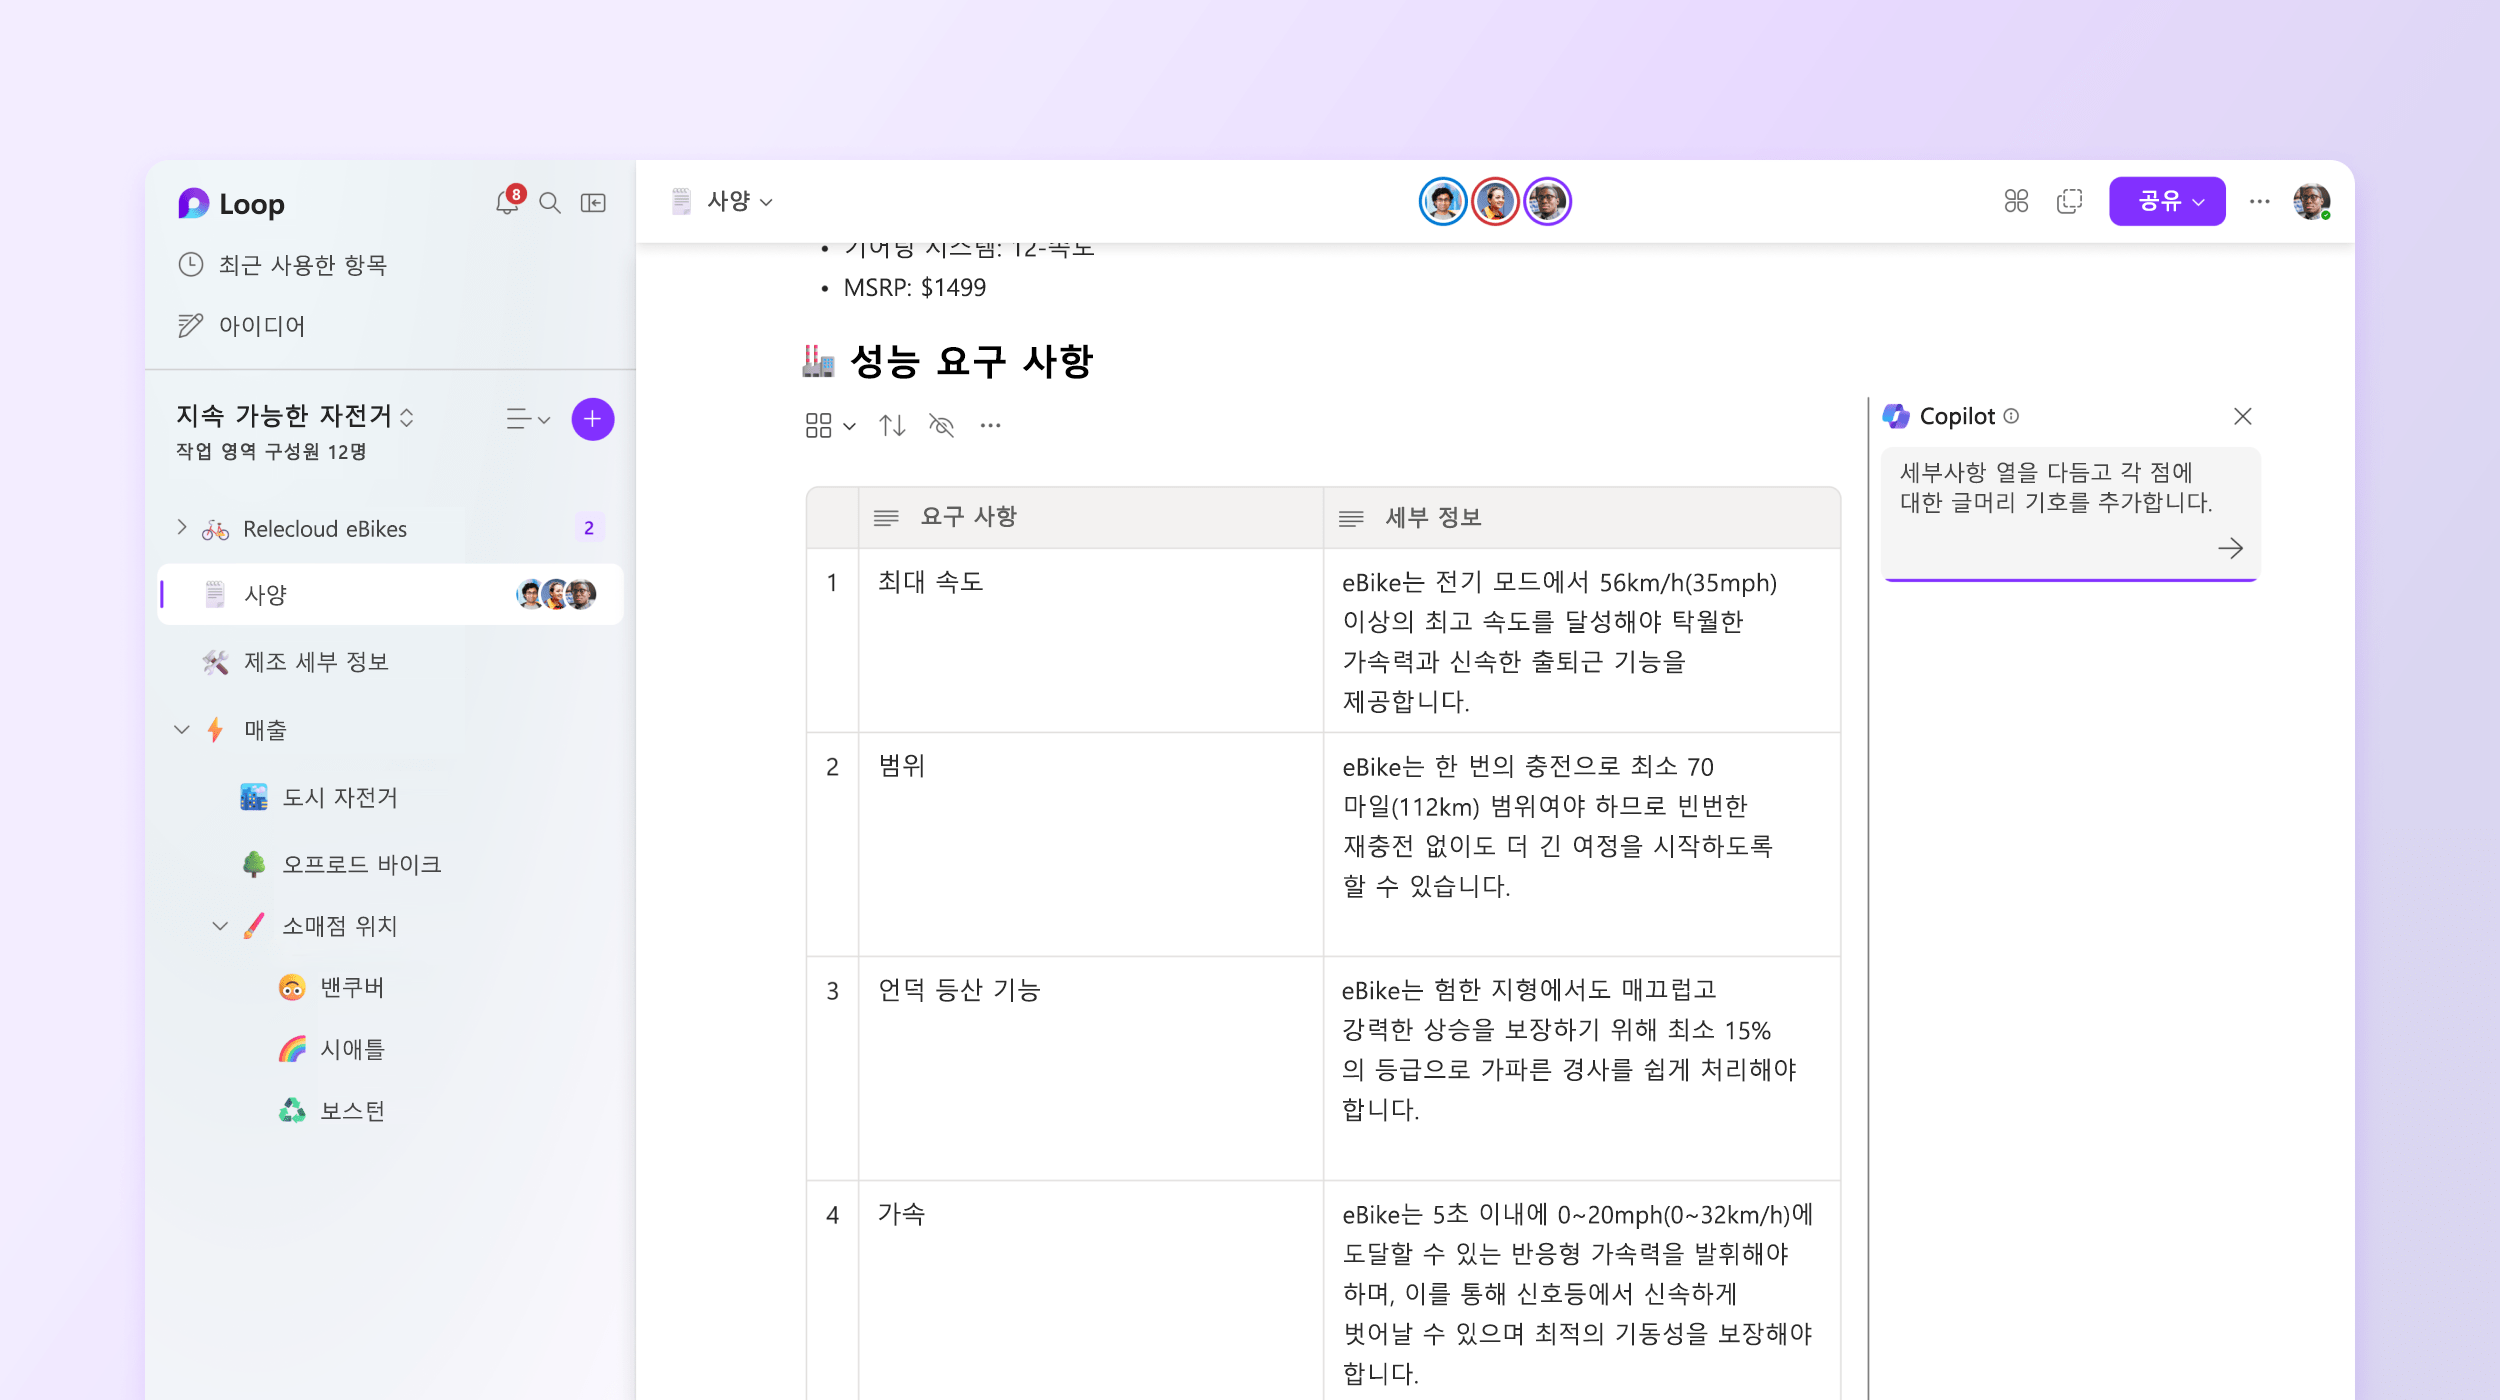Viewport: 2500px width, 1400px height.
Task: Select the Relecloud eBikes page
Action: point(325,529)
